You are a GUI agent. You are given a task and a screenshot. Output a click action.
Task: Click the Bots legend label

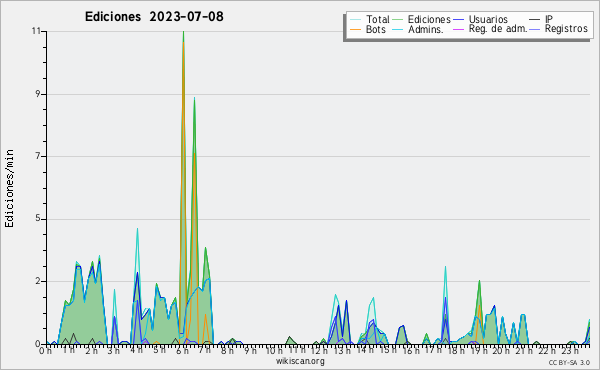click(x=376, y=29)
